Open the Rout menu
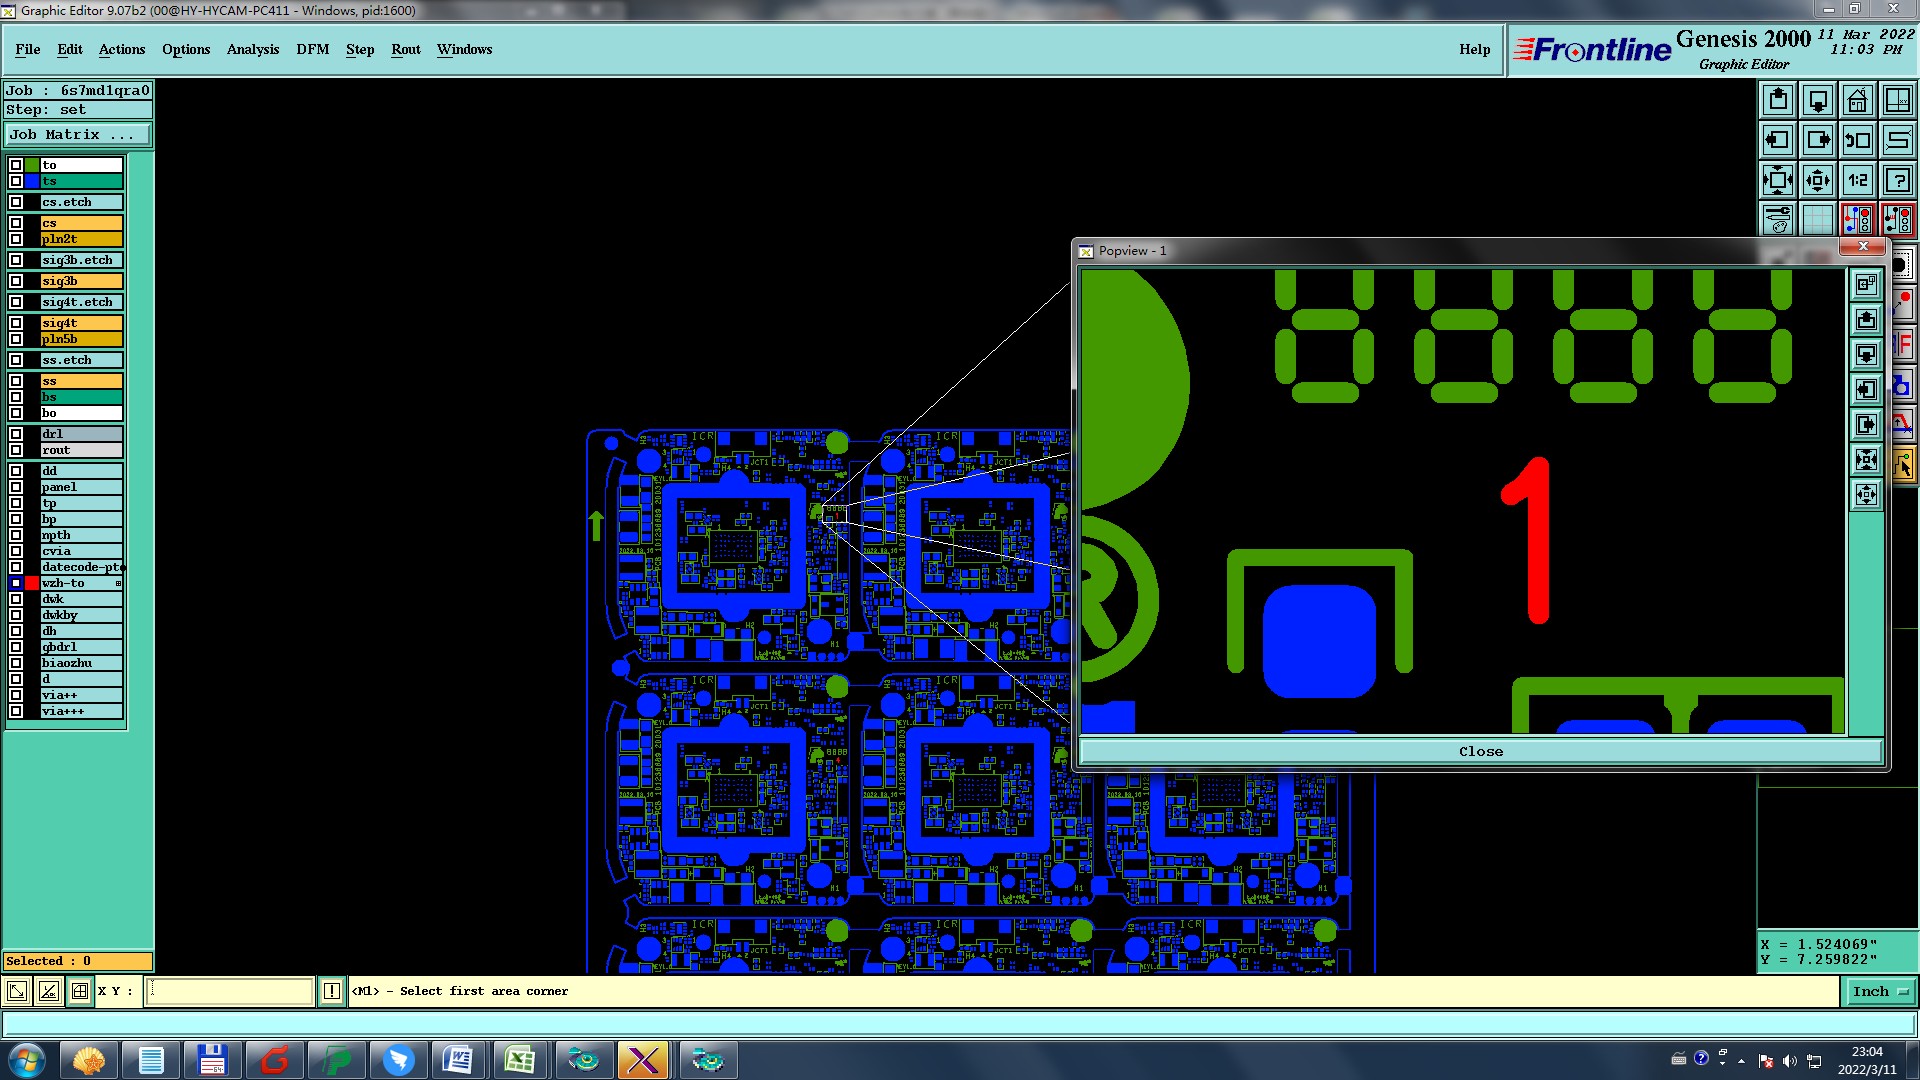This screenshot has width=1920, height=1080. (406, 49)
